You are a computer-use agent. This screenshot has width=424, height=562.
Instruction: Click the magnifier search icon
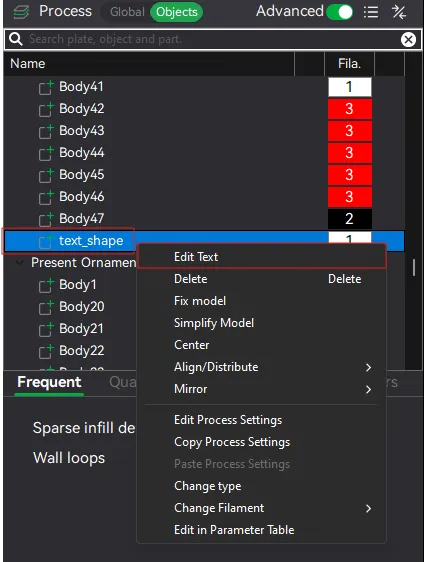click(x=16, y=39)
